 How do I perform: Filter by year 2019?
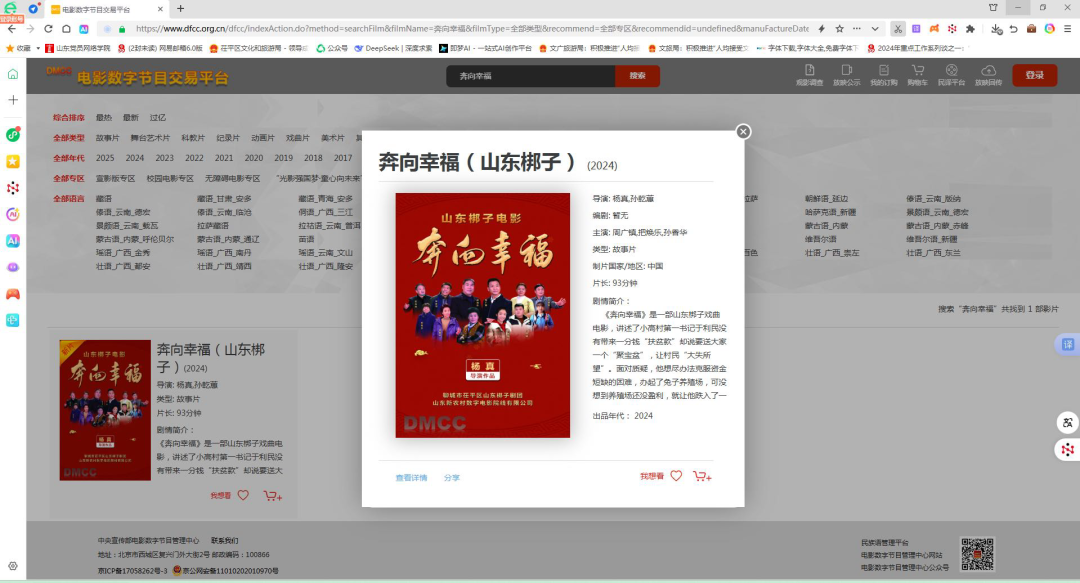coord(284,158)
